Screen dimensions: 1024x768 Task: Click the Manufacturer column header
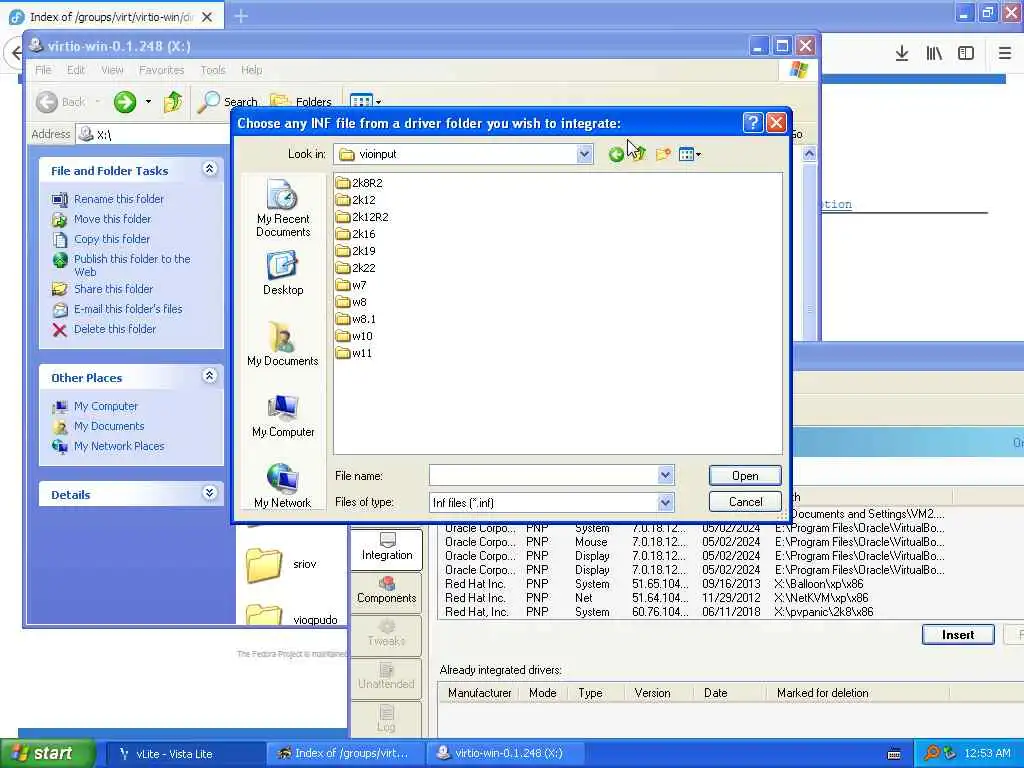(479, 693)
